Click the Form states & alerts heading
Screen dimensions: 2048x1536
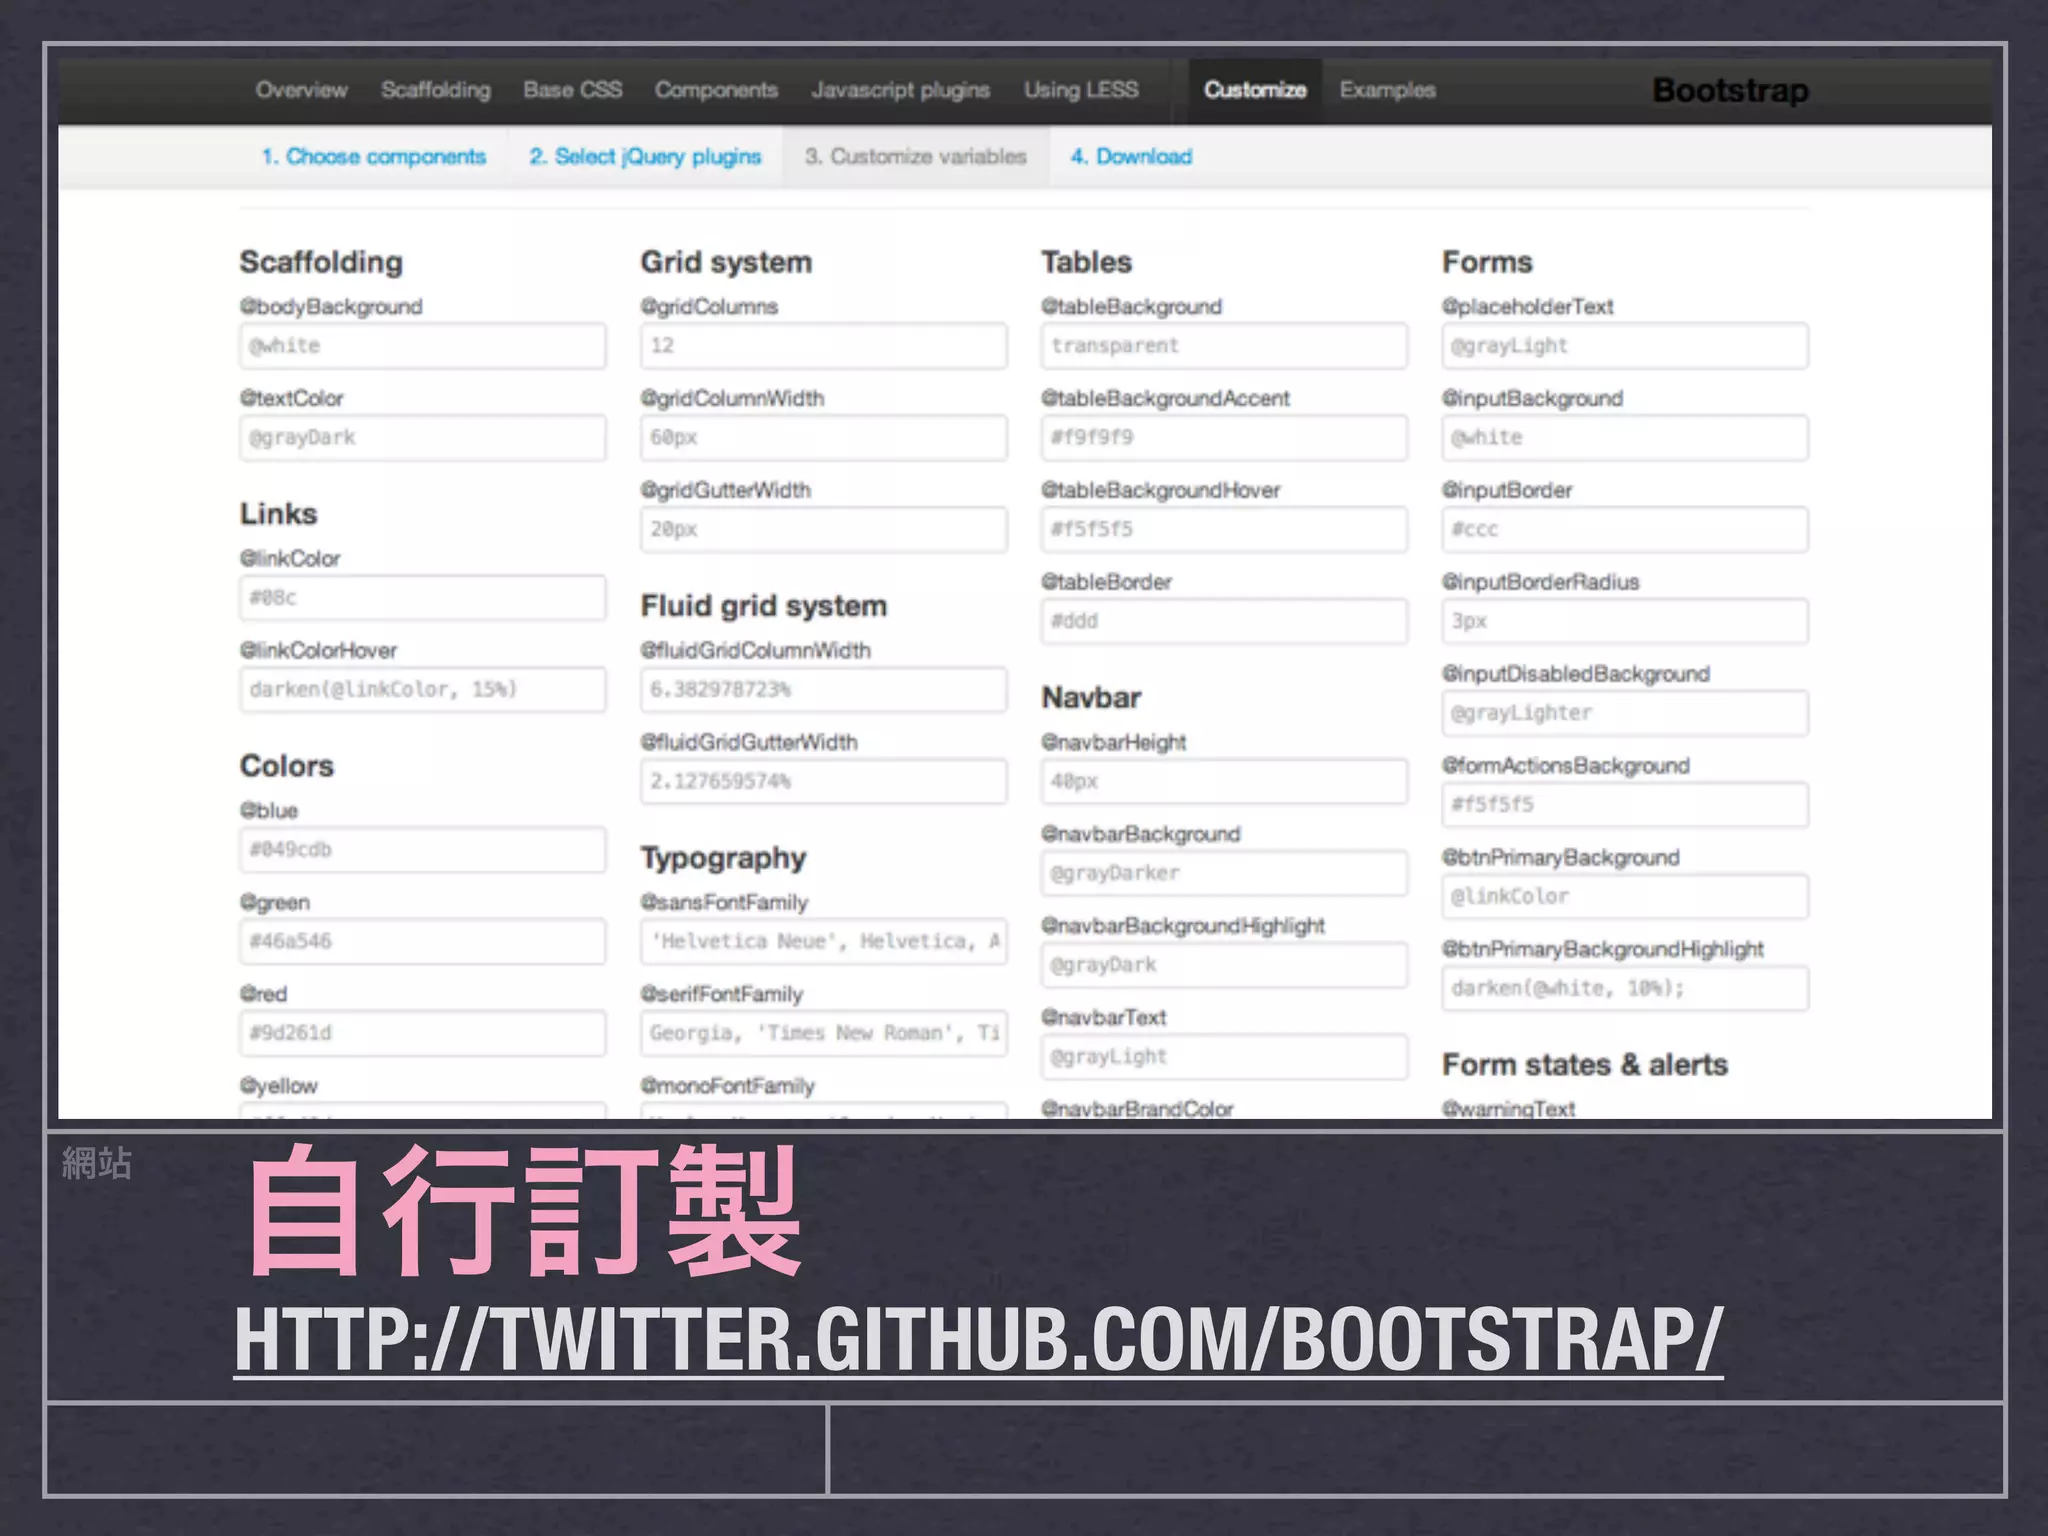[1585, 1065]
